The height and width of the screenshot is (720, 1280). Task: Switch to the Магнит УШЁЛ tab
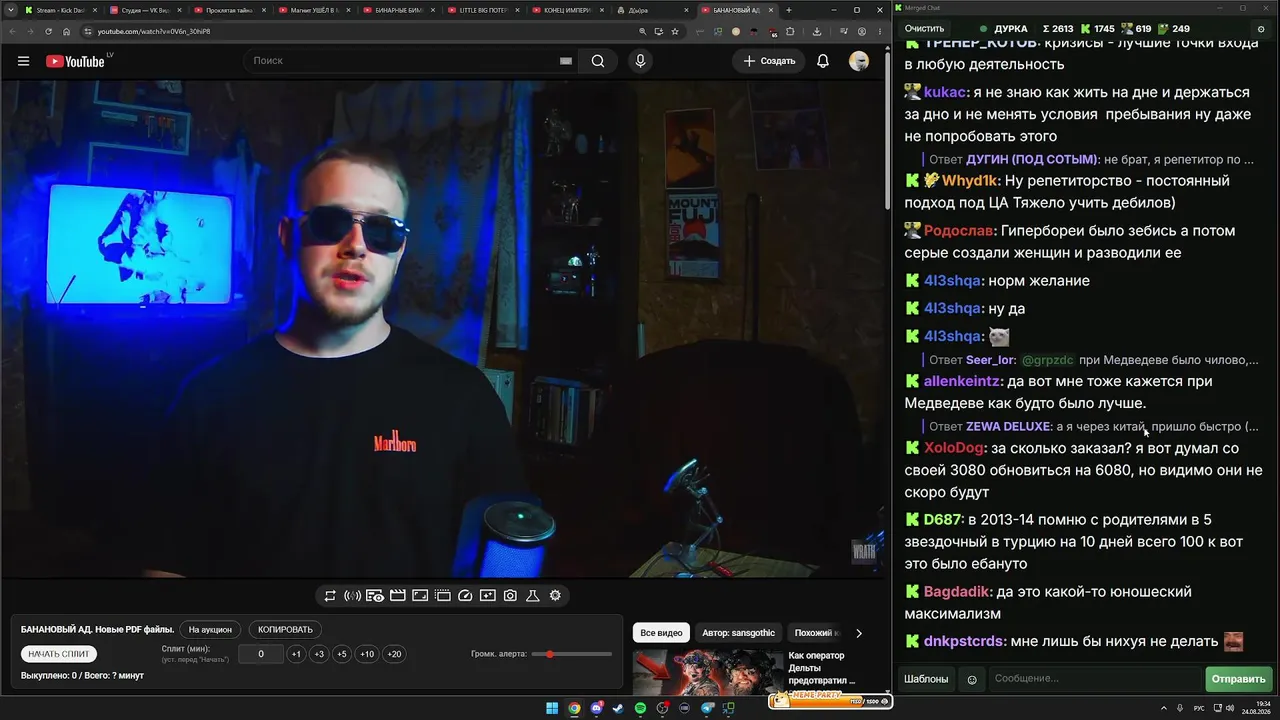pyautogui.click(x=315, y=10)
